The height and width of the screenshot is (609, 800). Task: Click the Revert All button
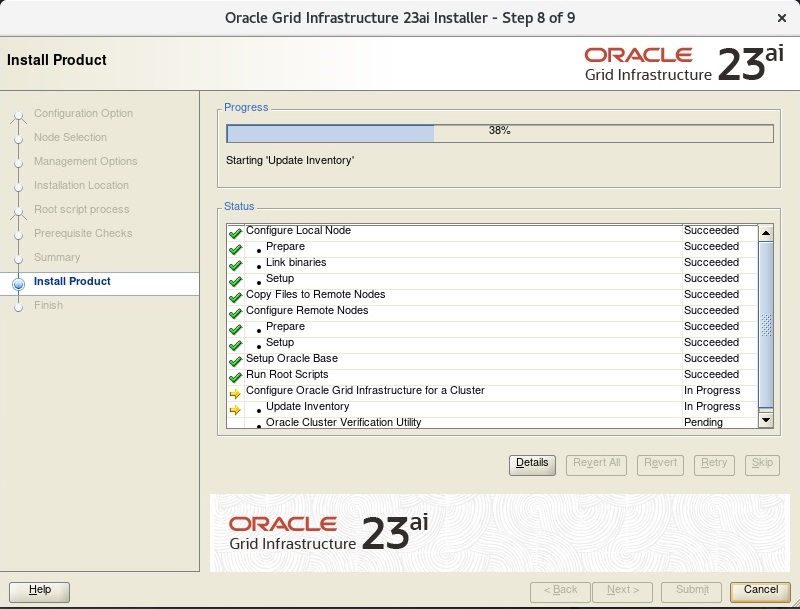pyautogui.click(x=596, y=465)
